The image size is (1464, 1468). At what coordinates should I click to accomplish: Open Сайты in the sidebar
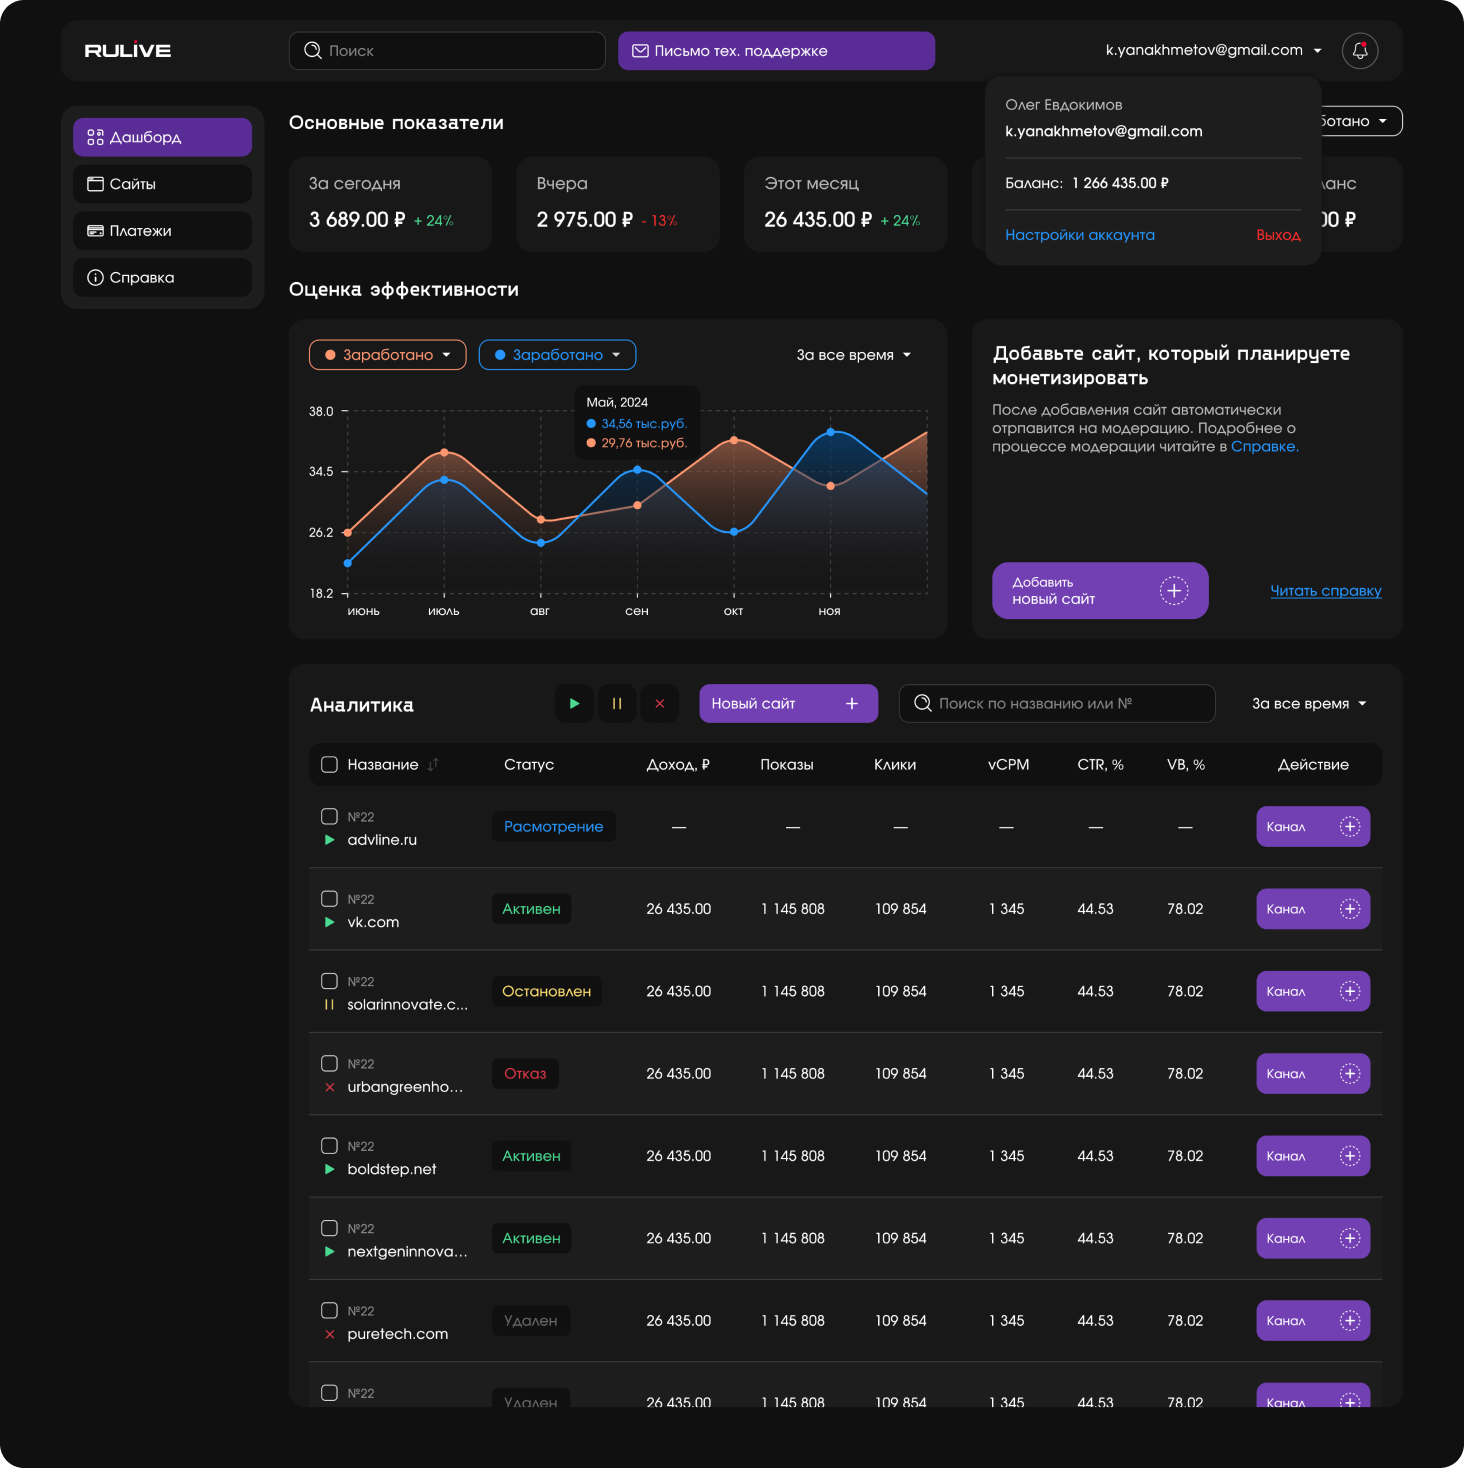pyautogui.click(x=162, y=184)
